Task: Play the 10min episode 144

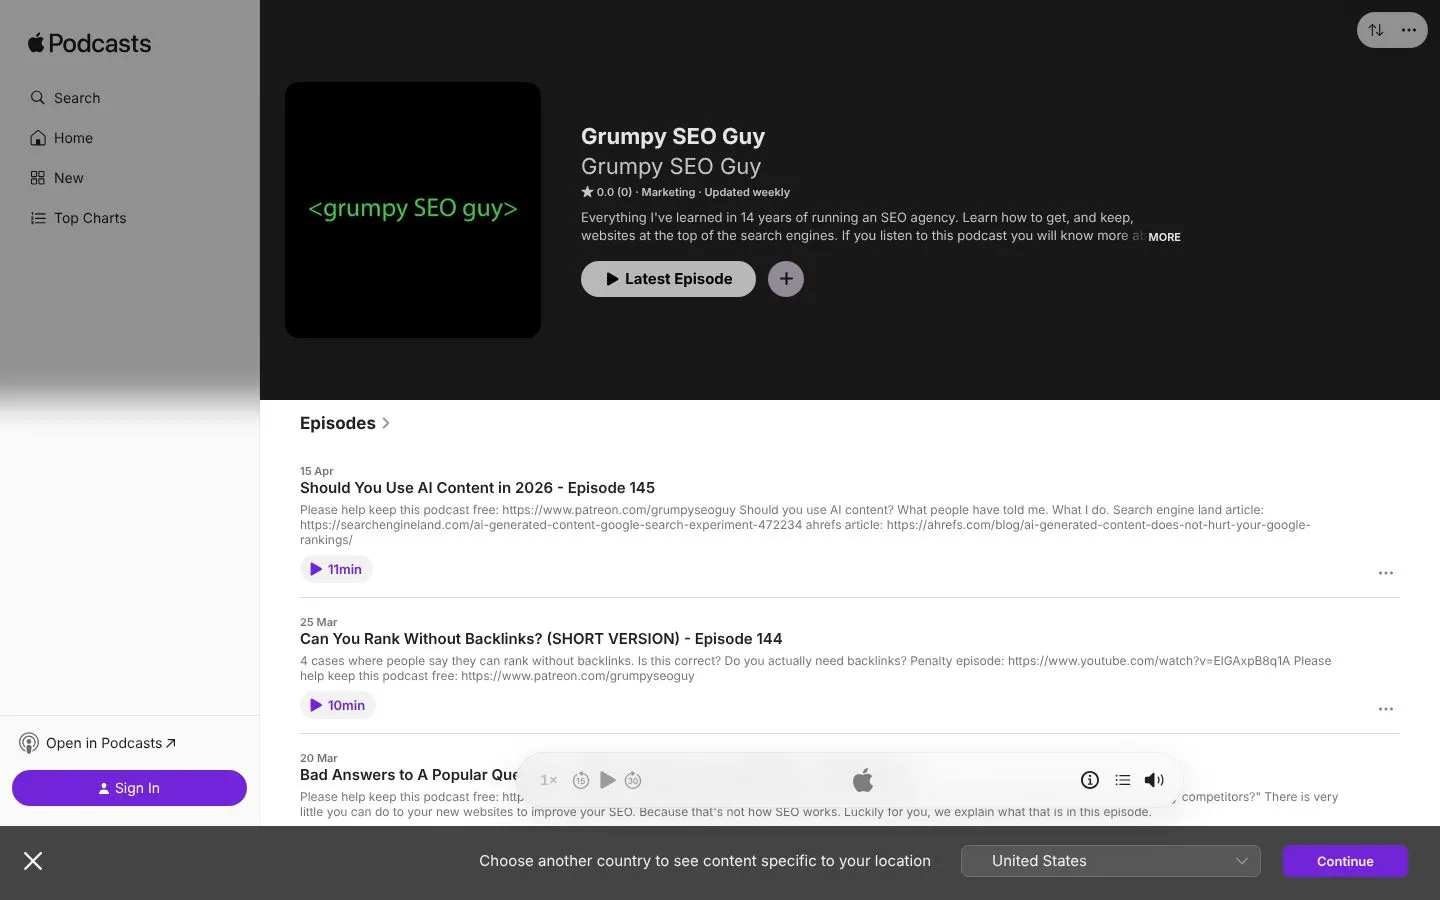Action: (x=338, y=705)
